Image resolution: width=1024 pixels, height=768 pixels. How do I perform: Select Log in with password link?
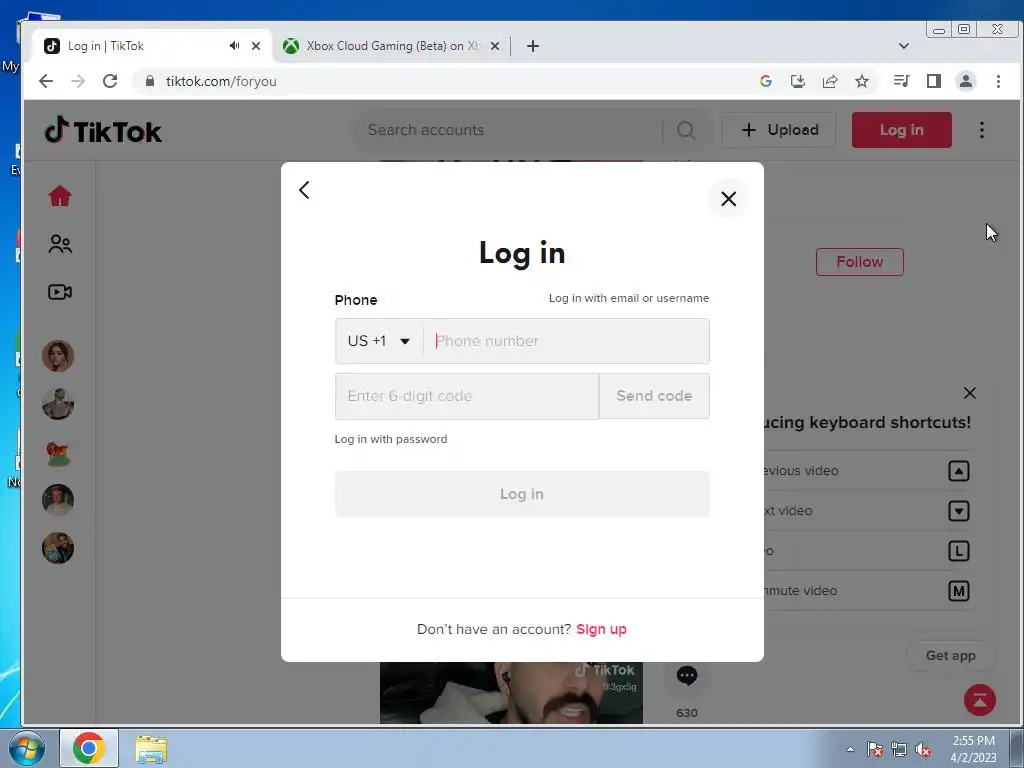(391, 439)
